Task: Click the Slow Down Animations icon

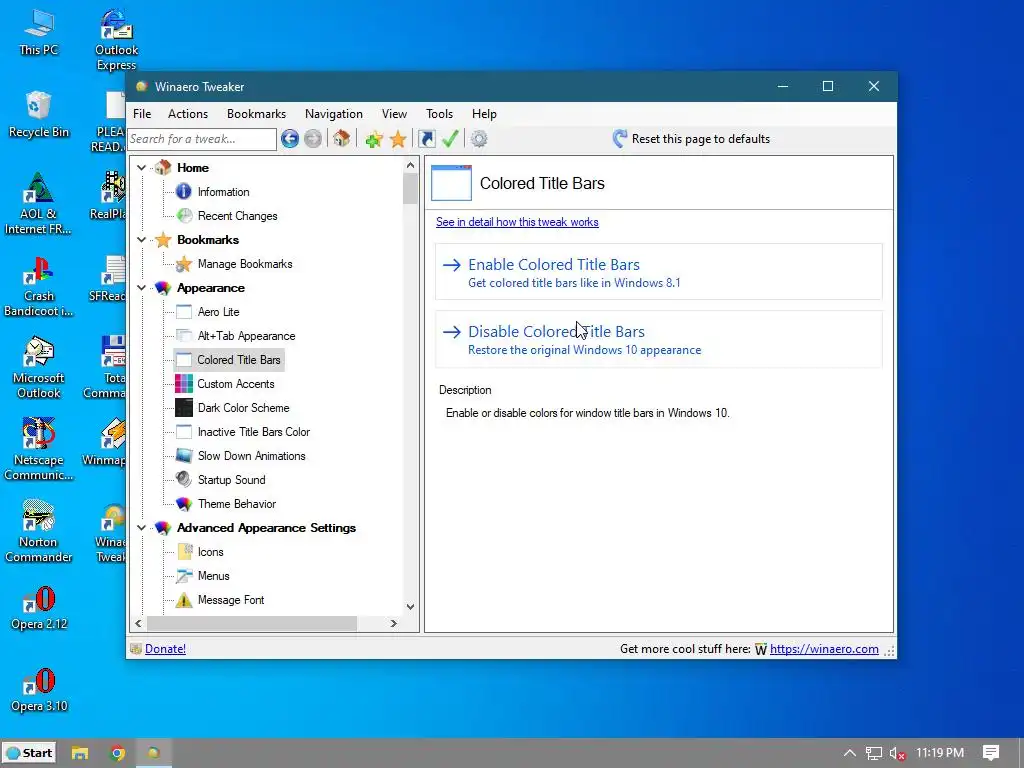Action: pyautogui.click(x=184, y=456)
